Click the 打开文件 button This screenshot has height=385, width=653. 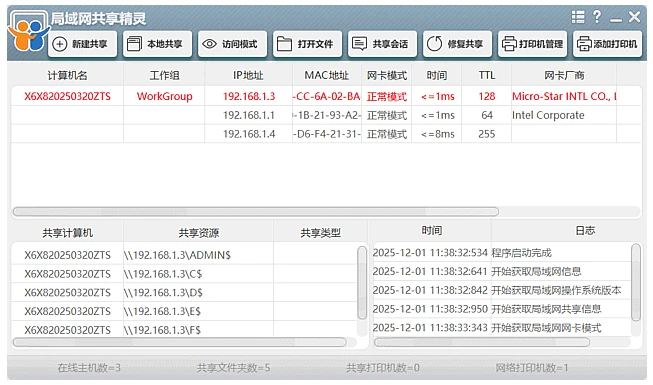pyautogui.click(x=307, y=44)
